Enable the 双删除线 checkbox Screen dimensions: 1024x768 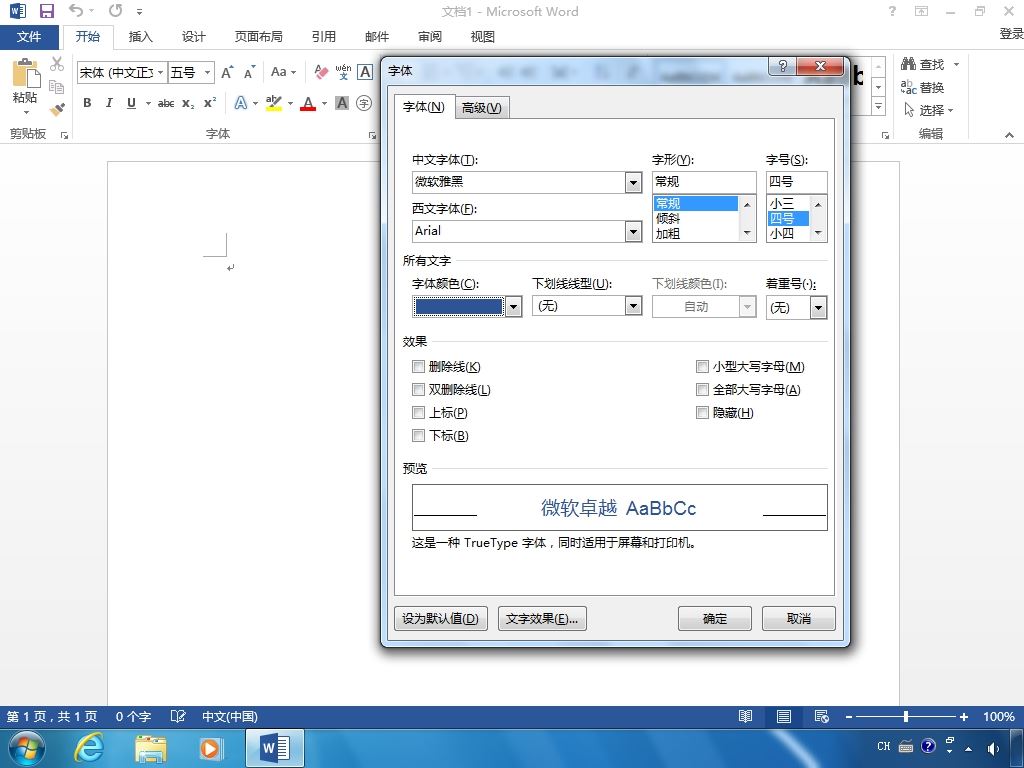tap(419, 389)
